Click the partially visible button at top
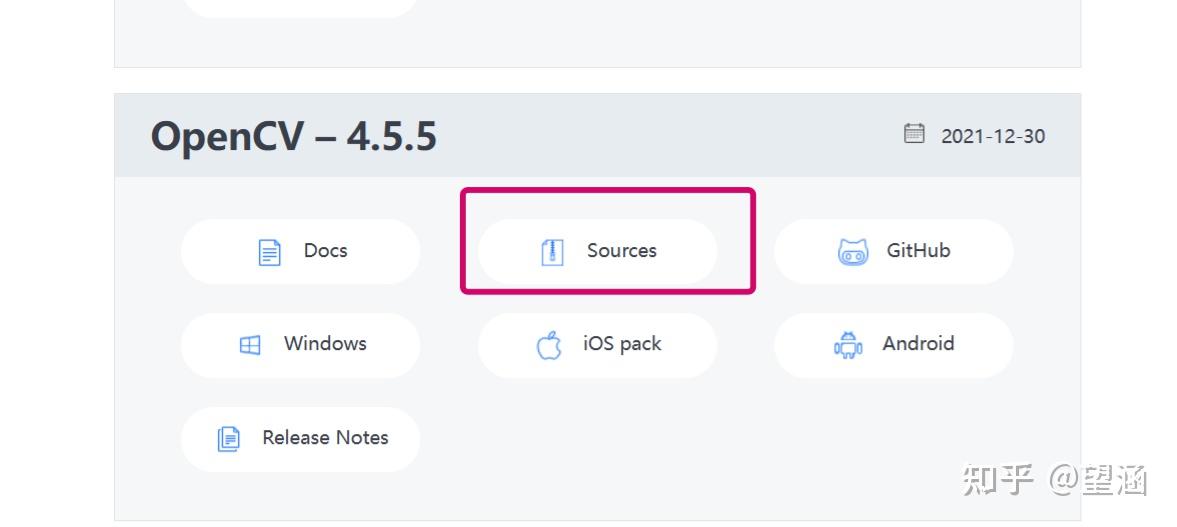This screenshot has height=527, width=1177. point(300,8)
